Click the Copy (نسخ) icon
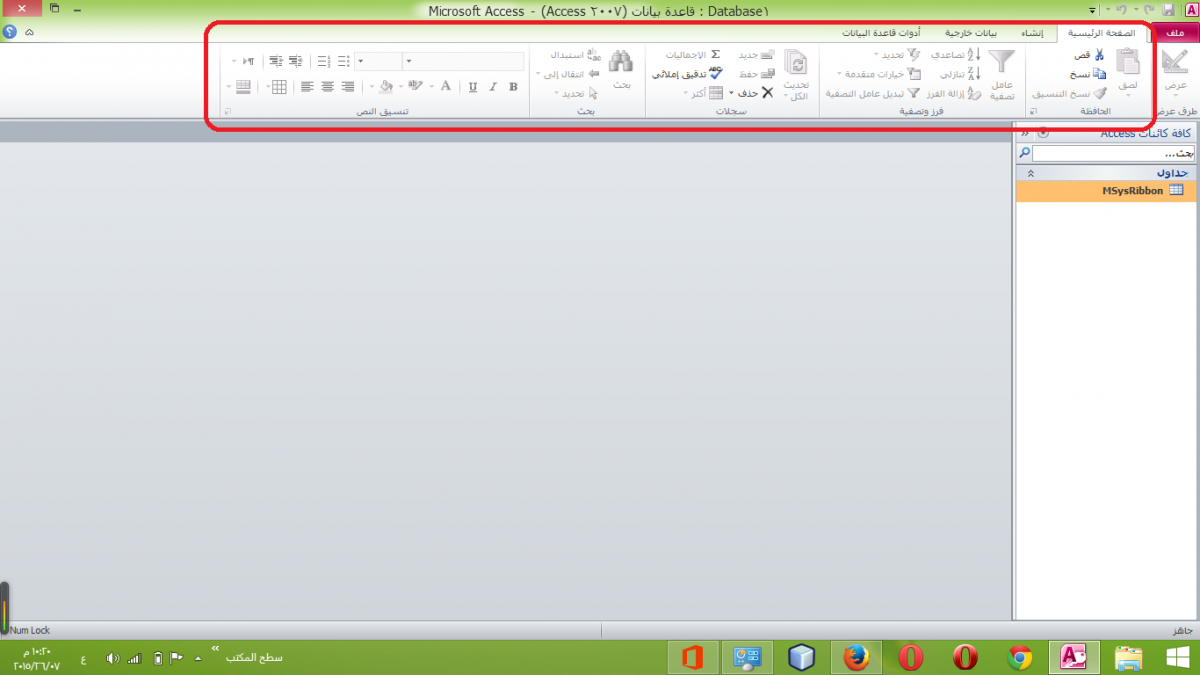The image size is (1200, 675). (x=1099, y=74)
